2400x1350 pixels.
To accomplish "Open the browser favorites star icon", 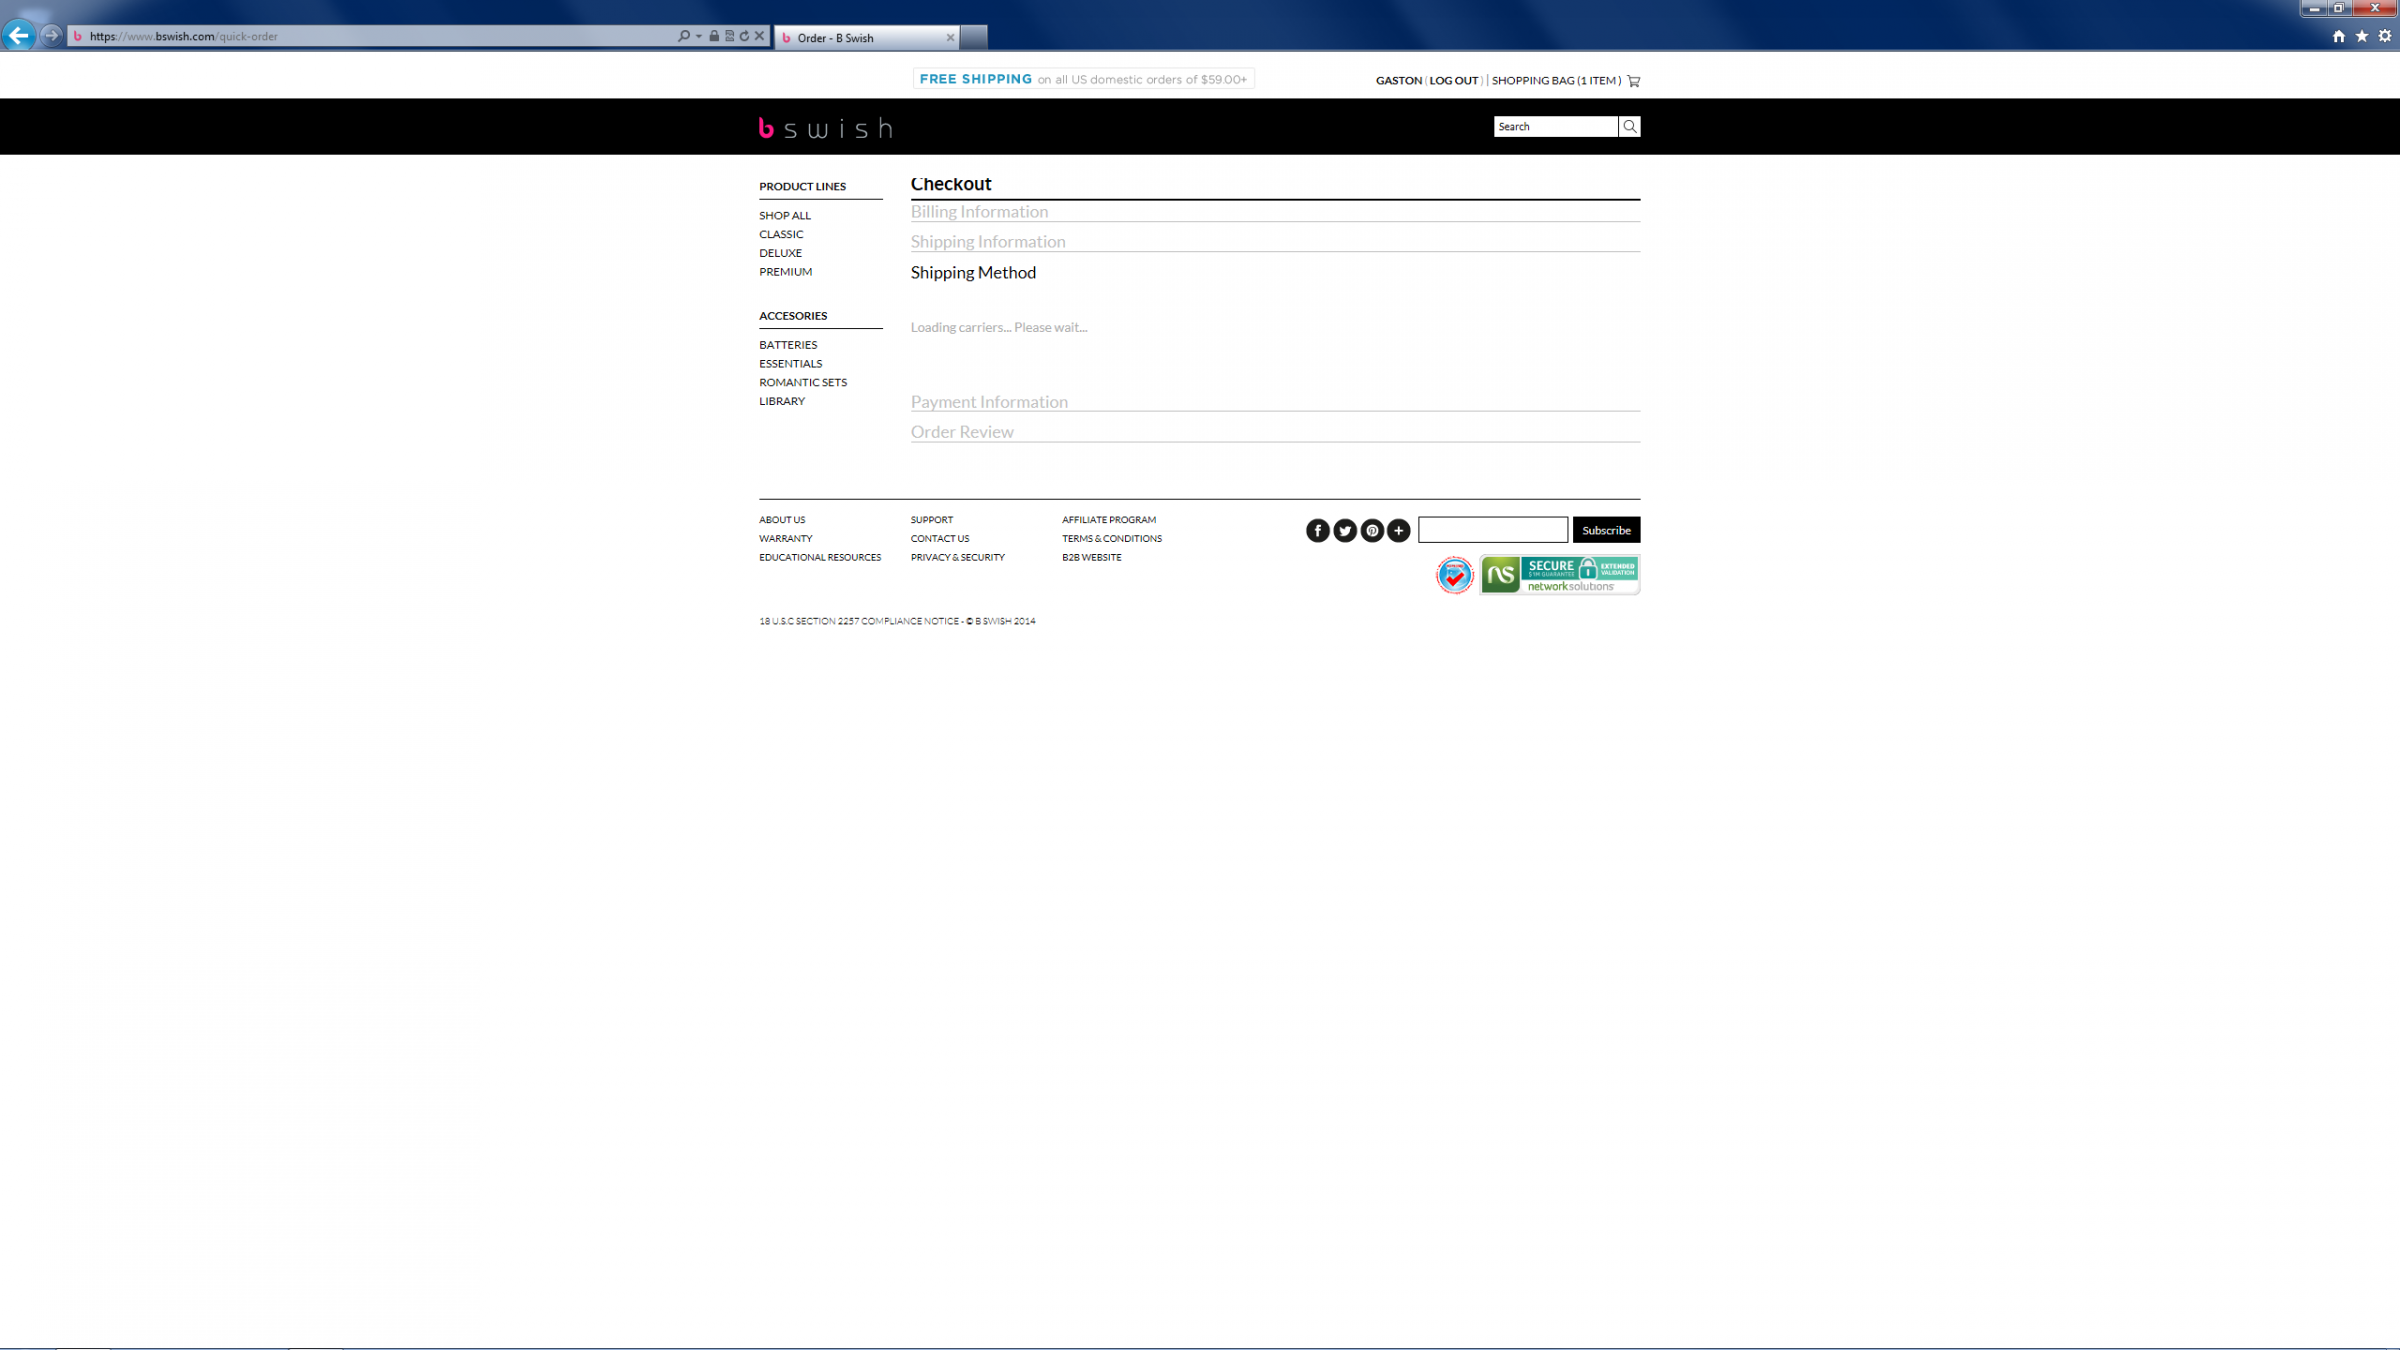I will (x=2362, y=36).
